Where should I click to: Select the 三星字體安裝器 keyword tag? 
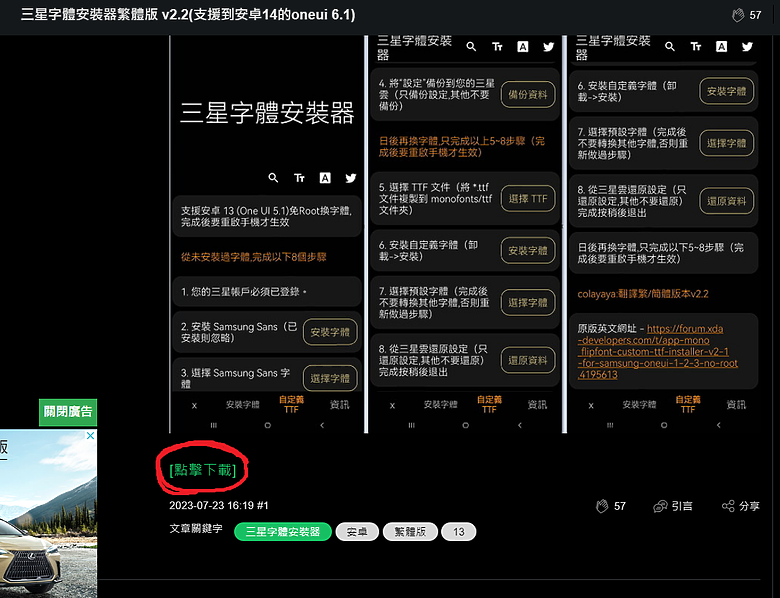(x=283, y=532)
